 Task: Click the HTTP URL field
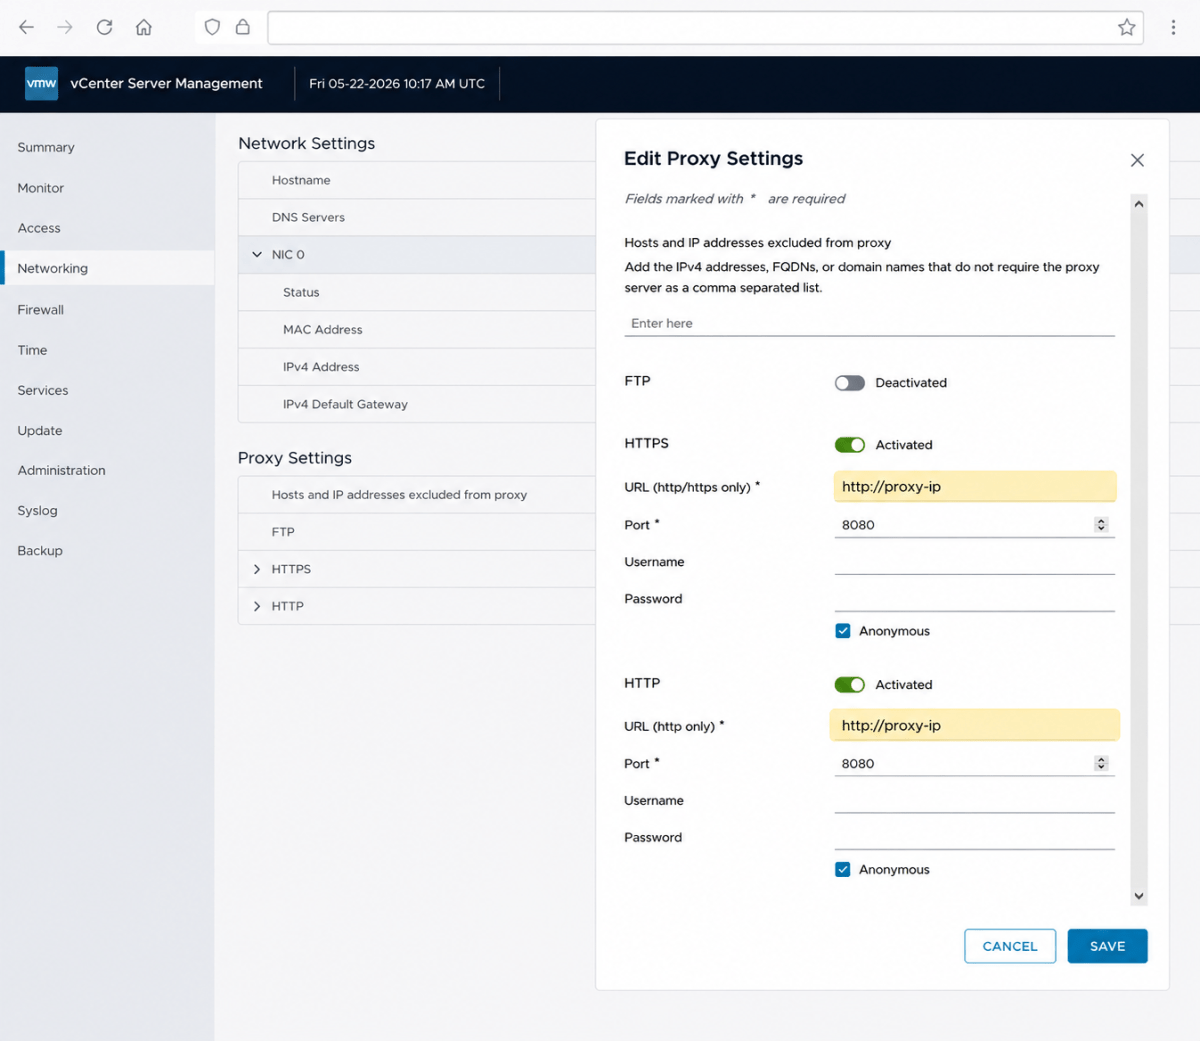pyautogui.click(x=975, y=725)
